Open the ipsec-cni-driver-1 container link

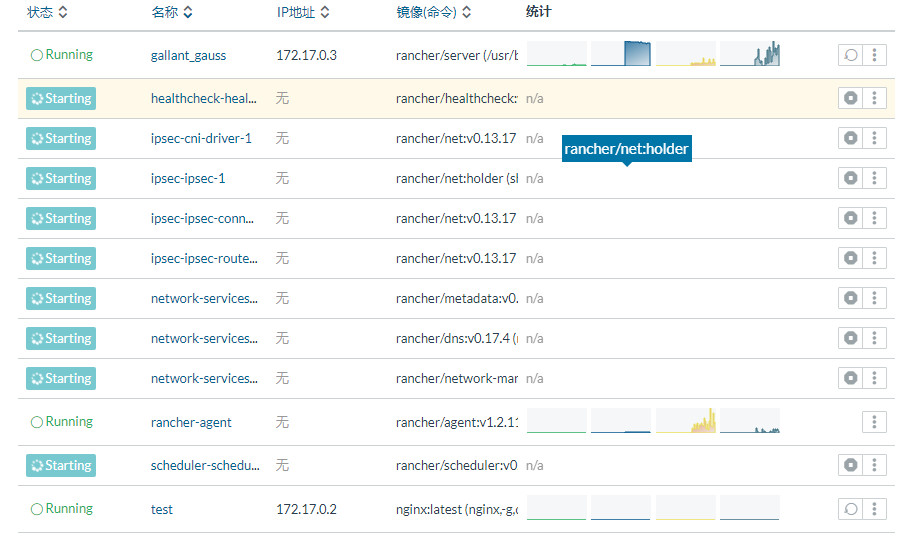(201, 139)
